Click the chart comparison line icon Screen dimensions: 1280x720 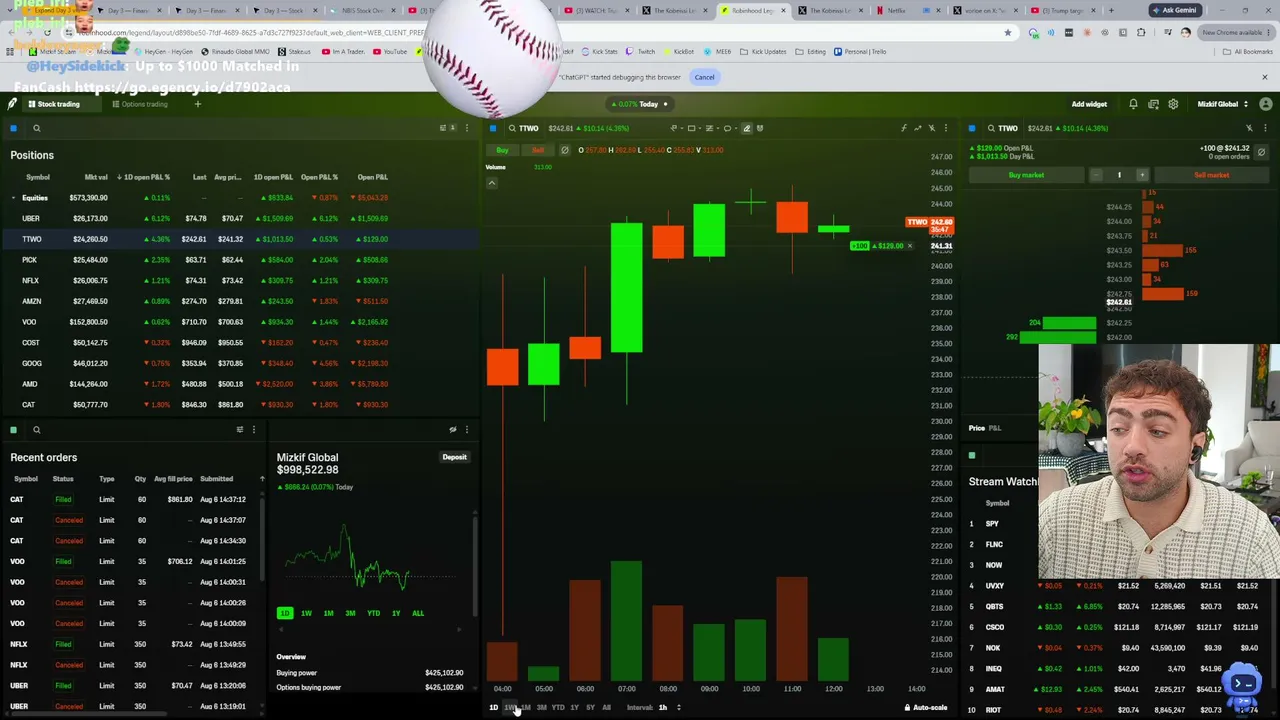pyautogui.click(x=917, y=128)
